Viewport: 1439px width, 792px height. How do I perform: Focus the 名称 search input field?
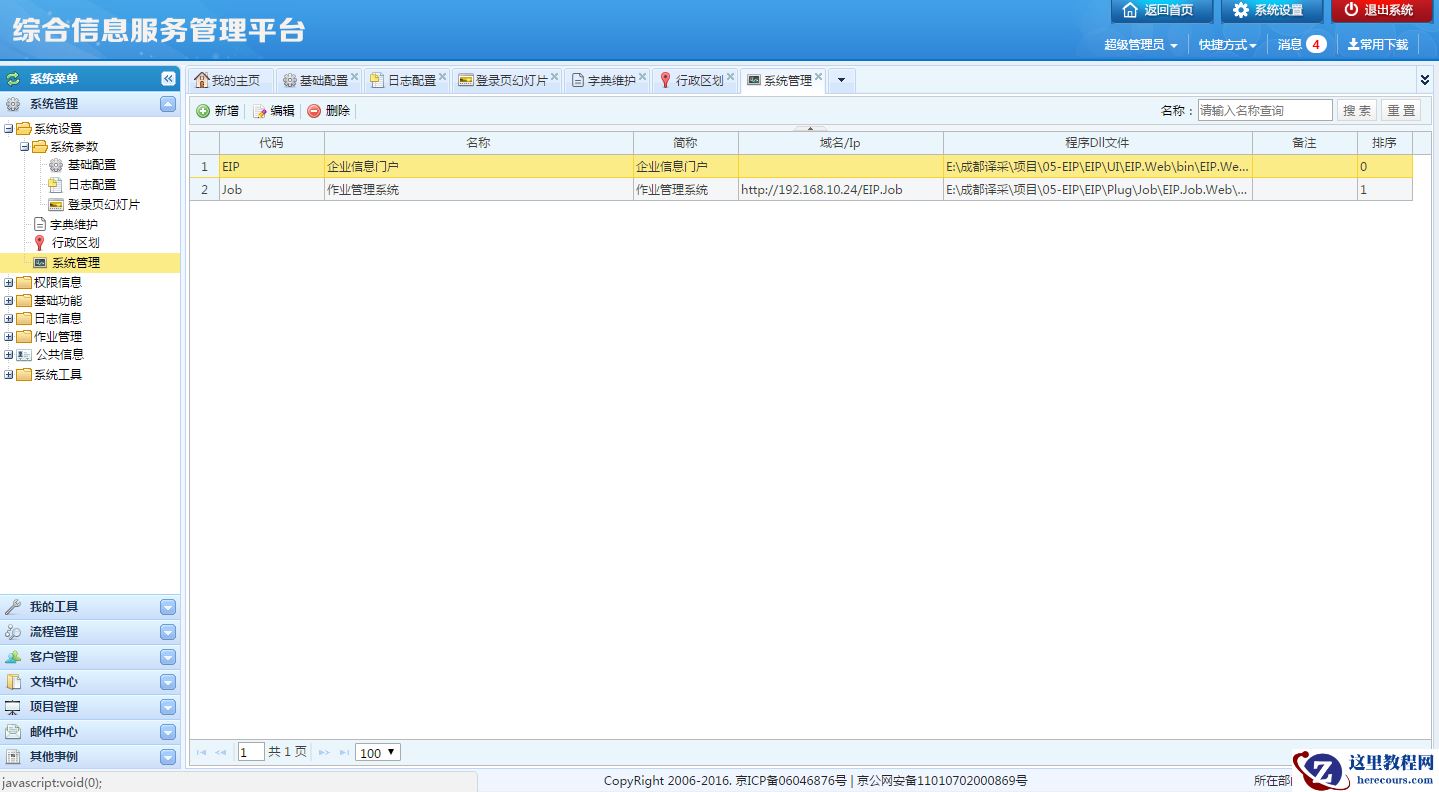point(1265,111)
